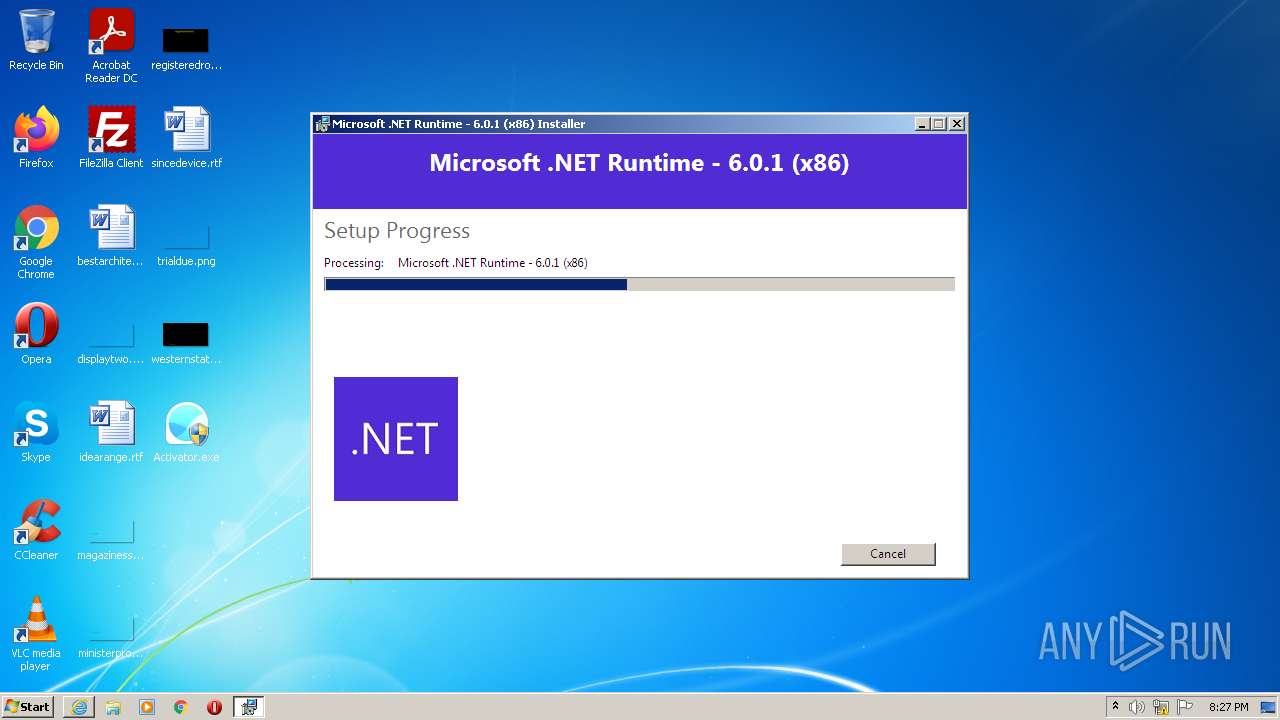Launch Acrobat Reader DC from desktop
The width and height of the screenshot is (1280, 720).
click(x=111, y=46)
